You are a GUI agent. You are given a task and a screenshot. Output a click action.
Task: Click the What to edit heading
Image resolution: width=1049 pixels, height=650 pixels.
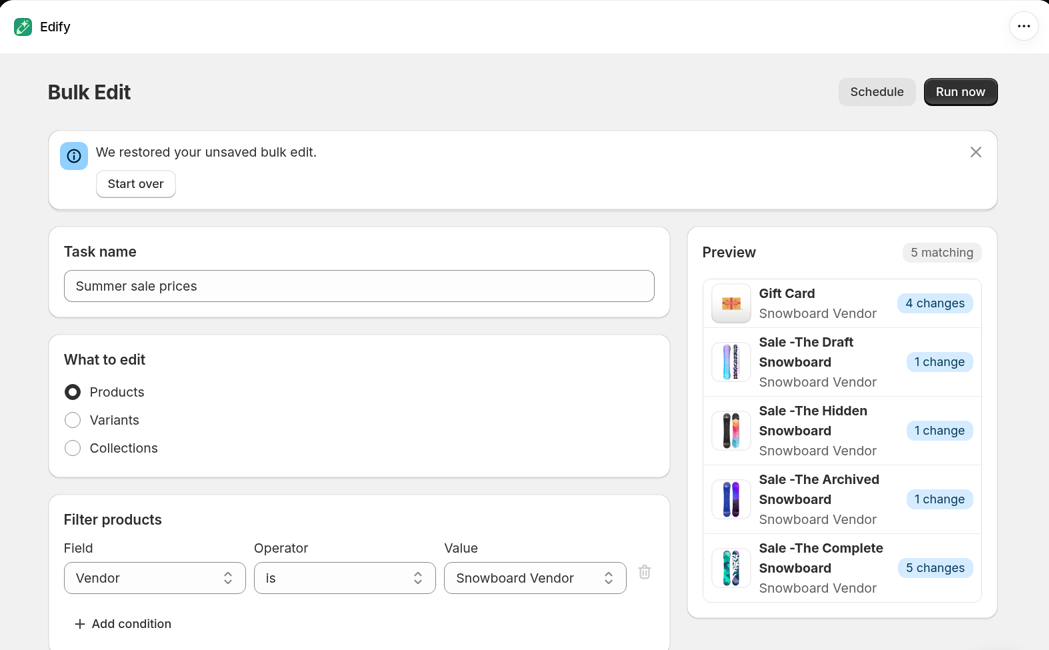[x=104, y=360]
